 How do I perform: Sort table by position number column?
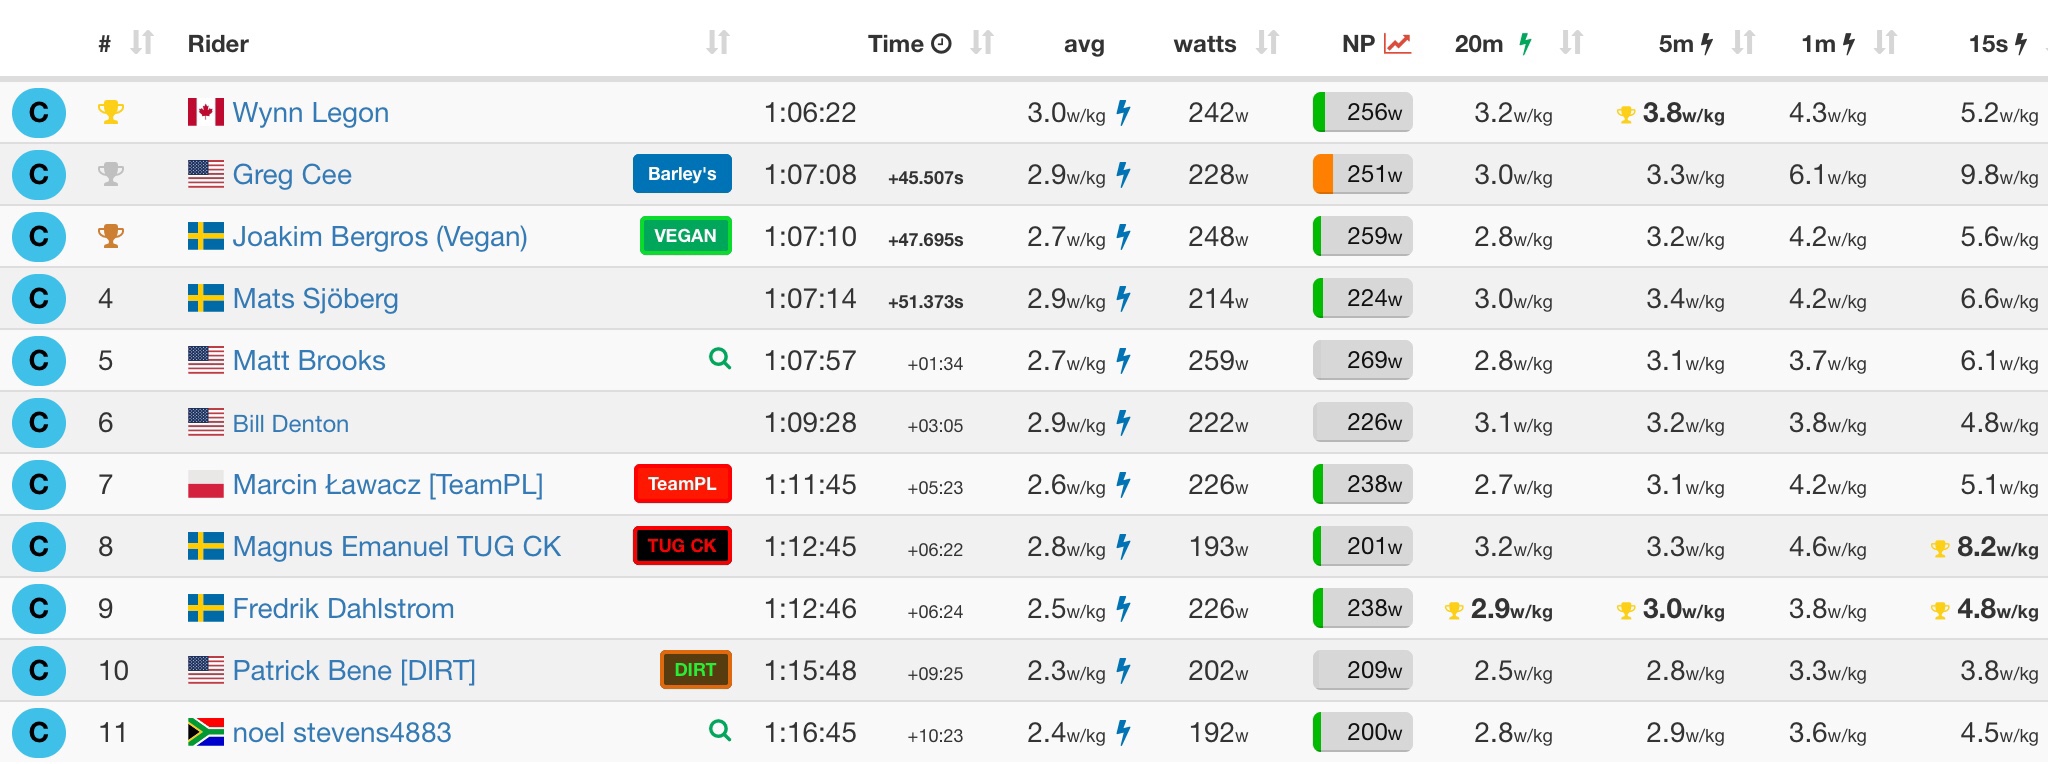click(x=142, y=43)
